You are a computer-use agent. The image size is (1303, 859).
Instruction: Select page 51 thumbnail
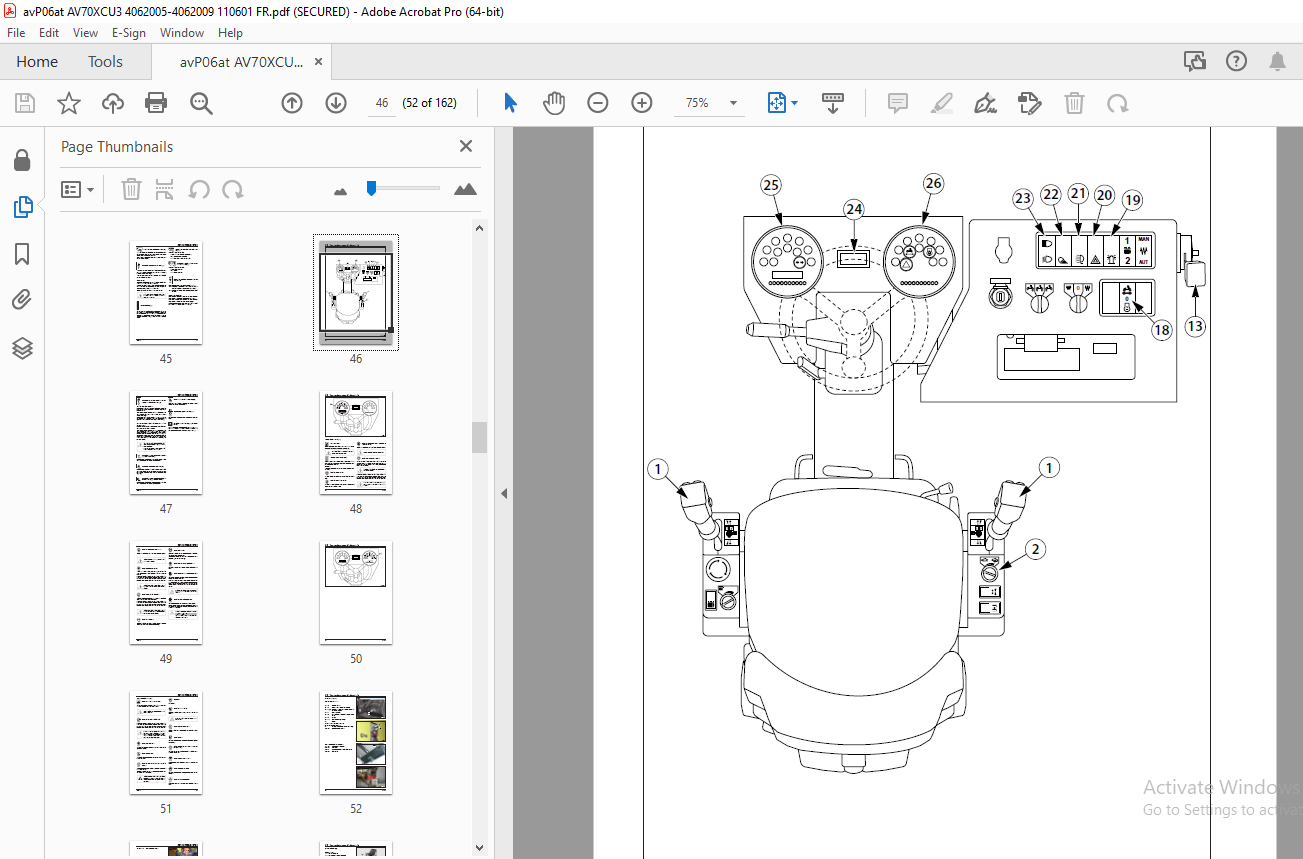[166, 743]
